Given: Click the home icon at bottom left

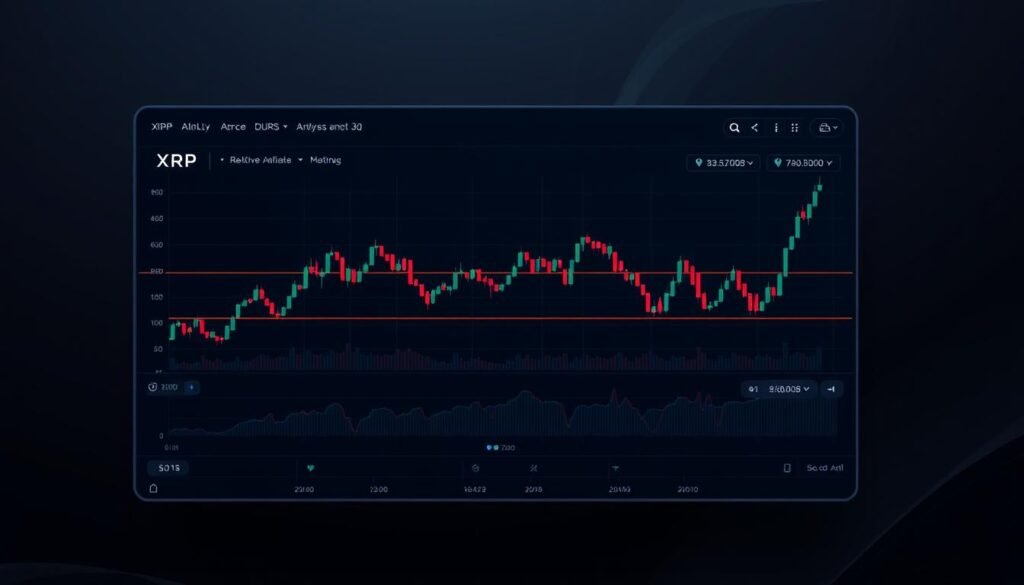Looking at the screenshot, I should pyautogui.click(x=153, y=488).
